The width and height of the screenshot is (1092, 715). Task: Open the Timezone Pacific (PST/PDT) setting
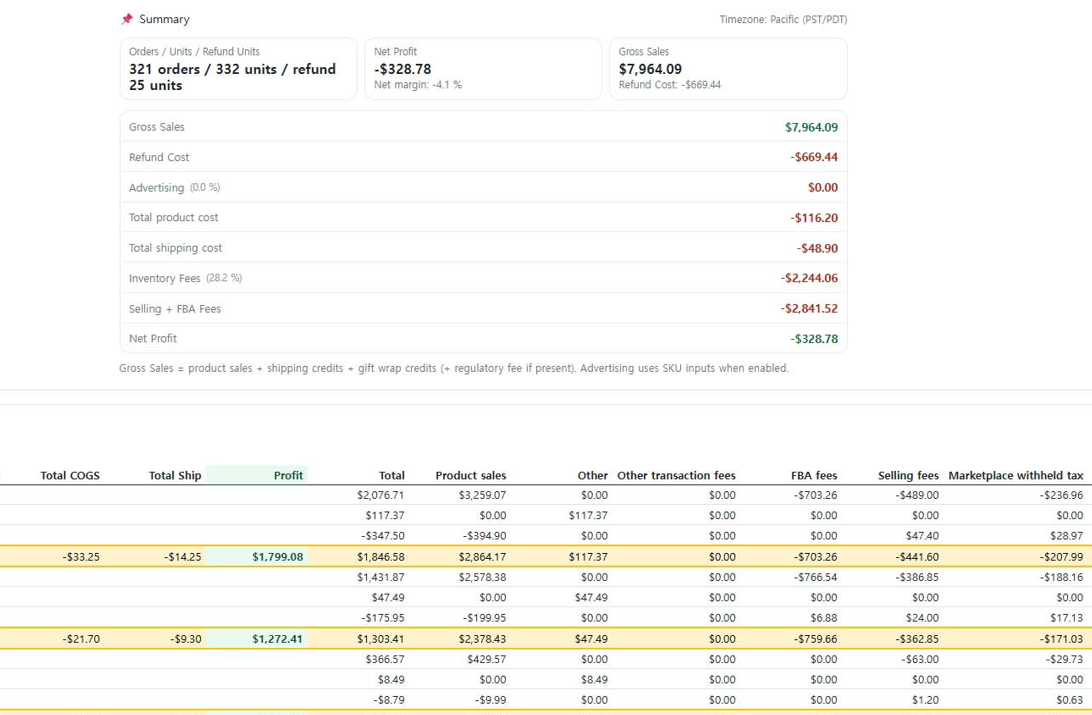784,18
